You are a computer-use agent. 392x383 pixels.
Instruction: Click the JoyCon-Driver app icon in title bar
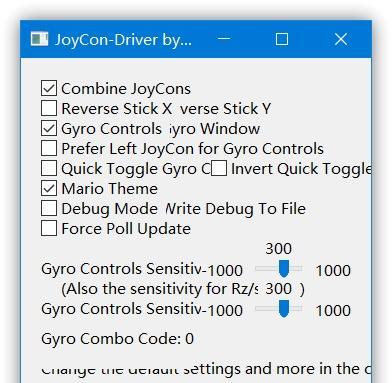(39, 39)
